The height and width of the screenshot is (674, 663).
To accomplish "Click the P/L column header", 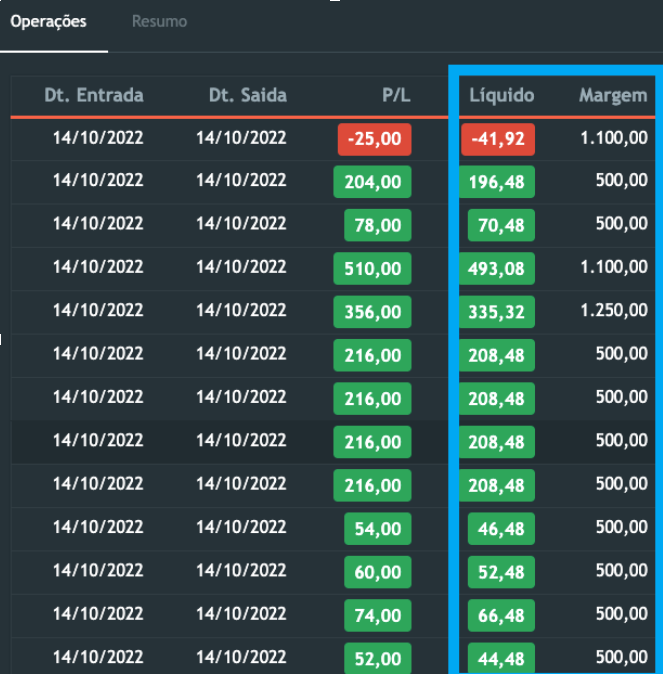I will coord(396,95).
